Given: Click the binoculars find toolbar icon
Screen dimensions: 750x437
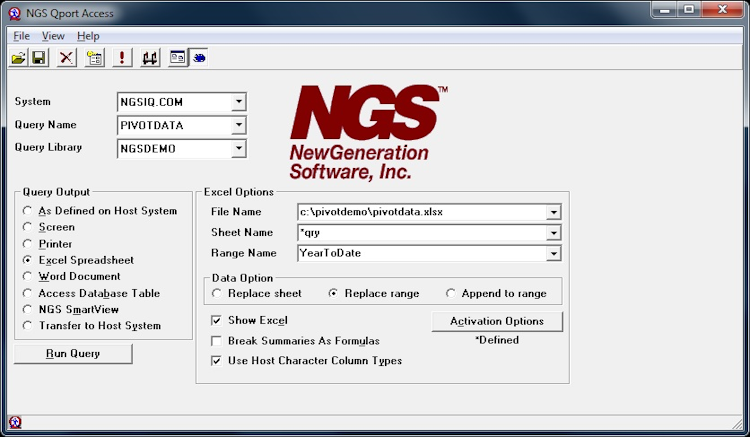Looking at the screenshot, I should coord(150,58).
